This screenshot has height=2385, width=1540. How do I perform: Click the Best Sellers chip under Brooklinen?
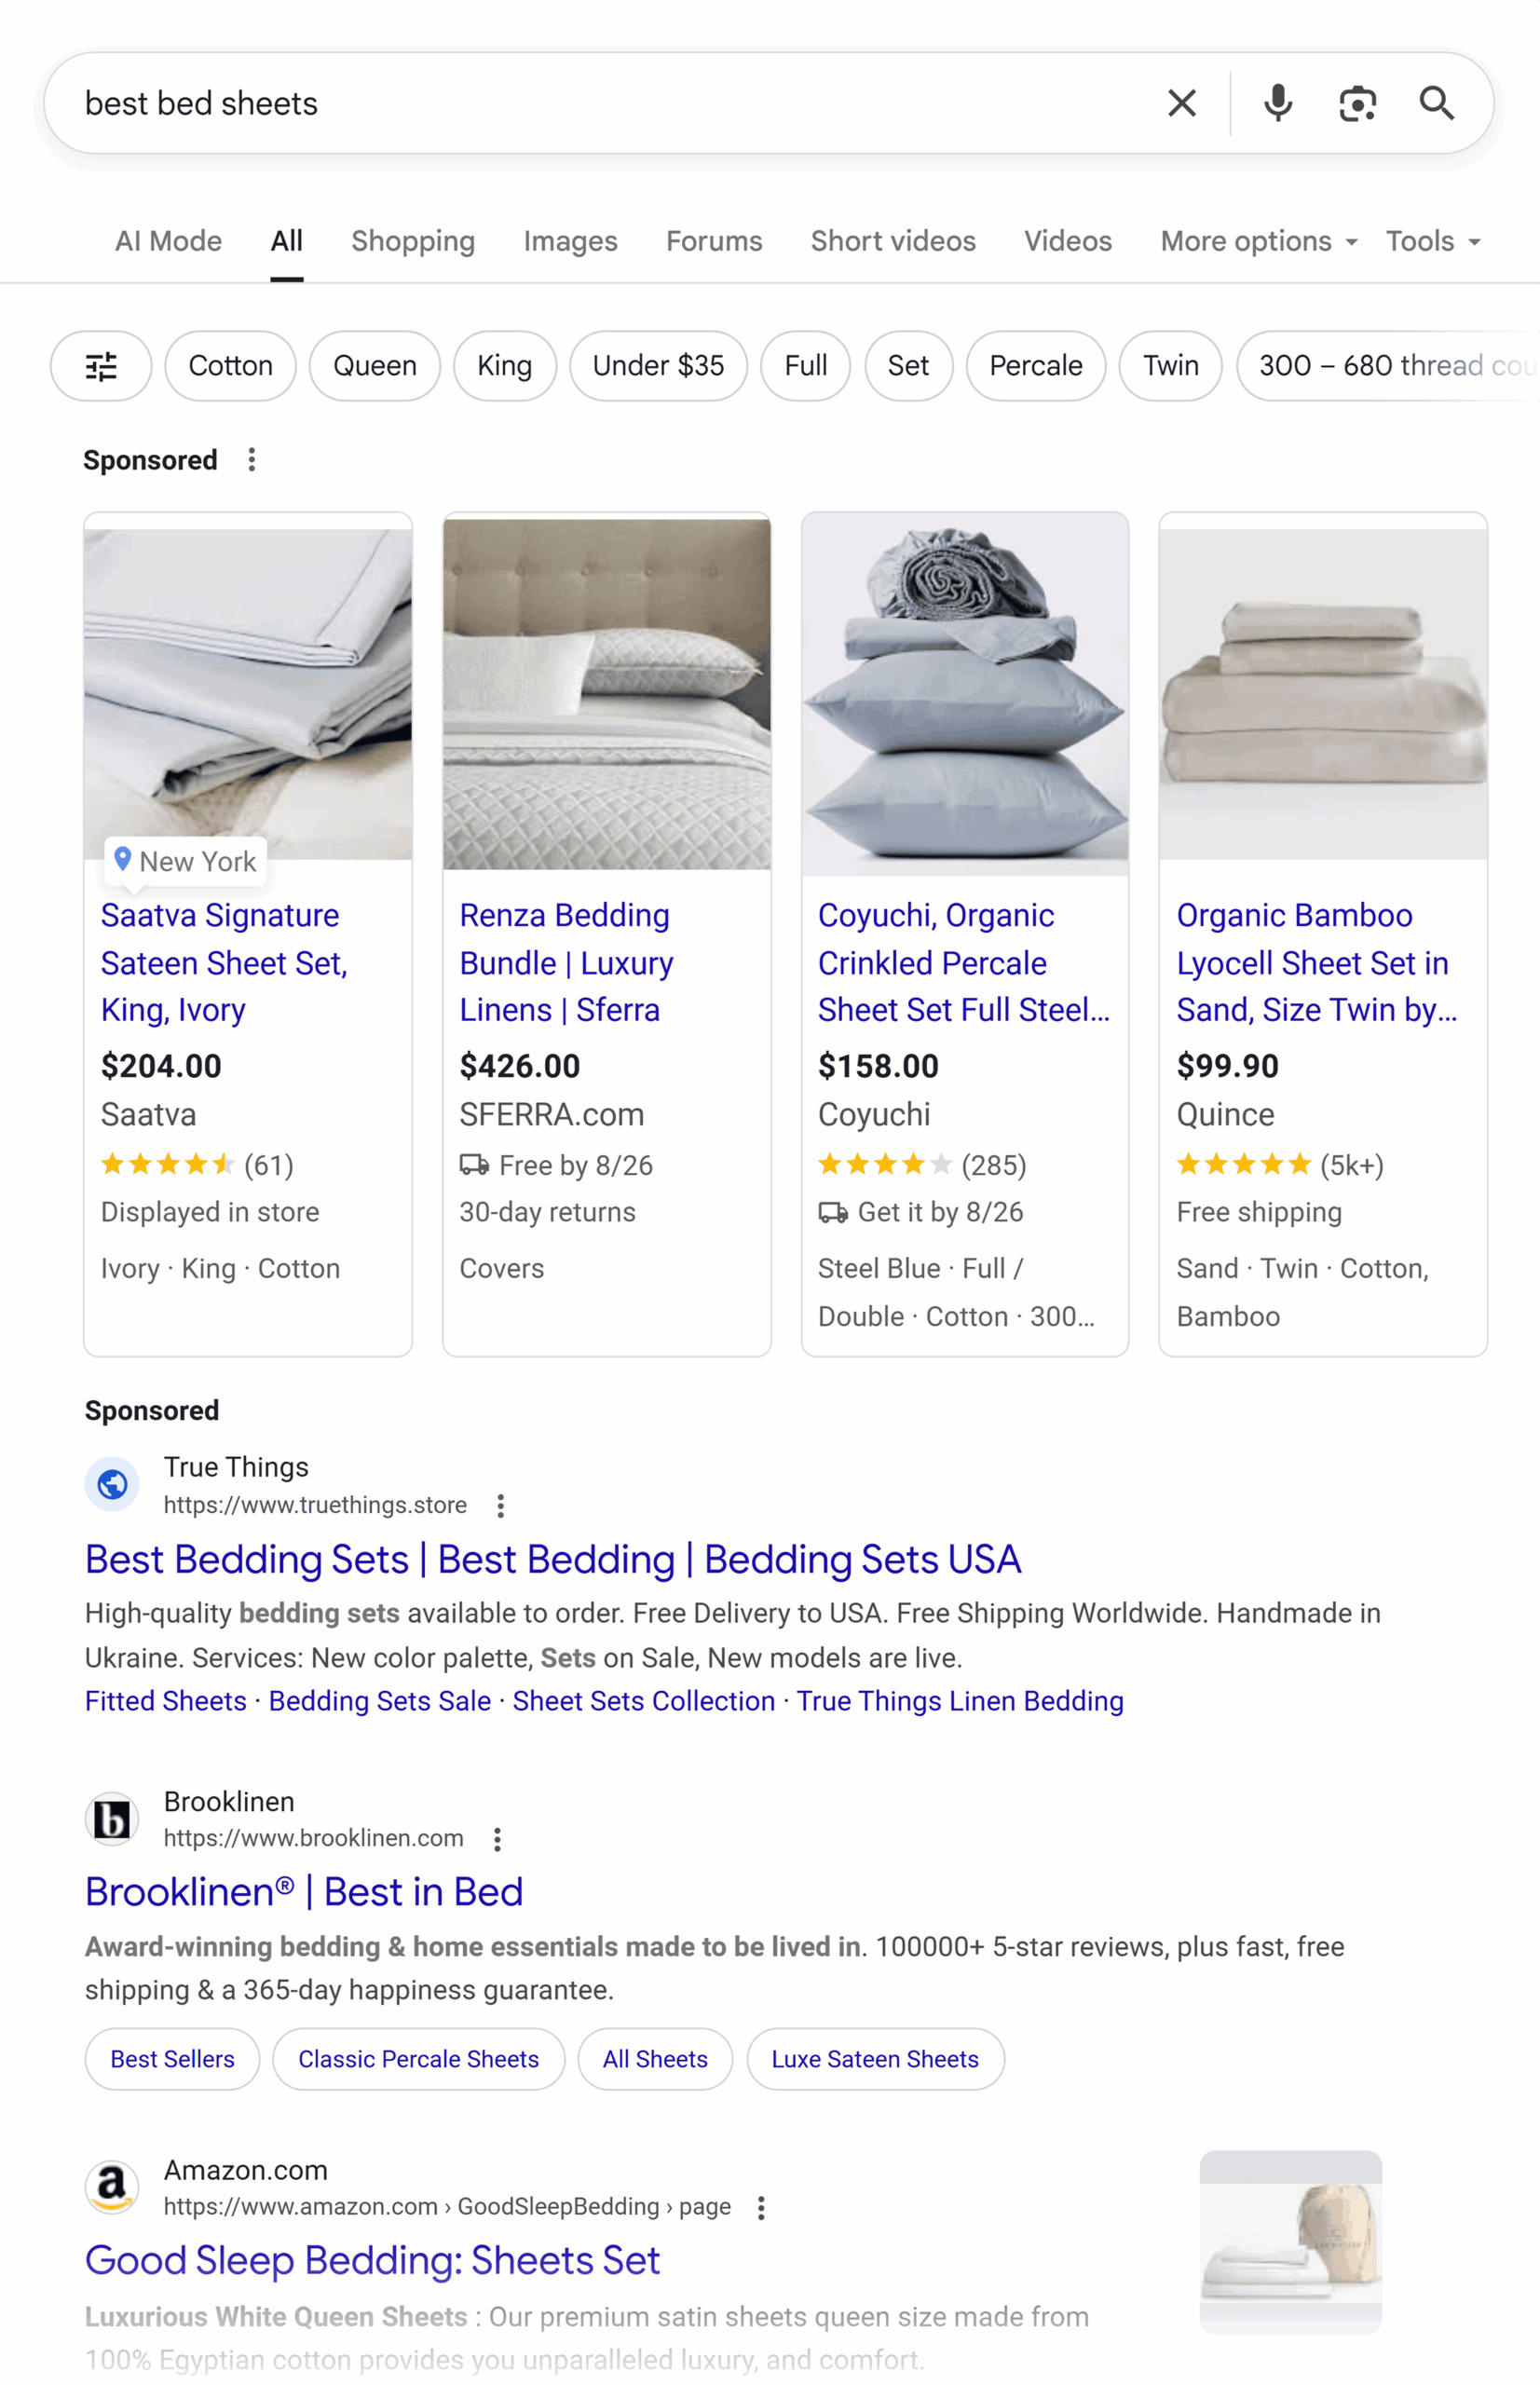coord(171,2059)
